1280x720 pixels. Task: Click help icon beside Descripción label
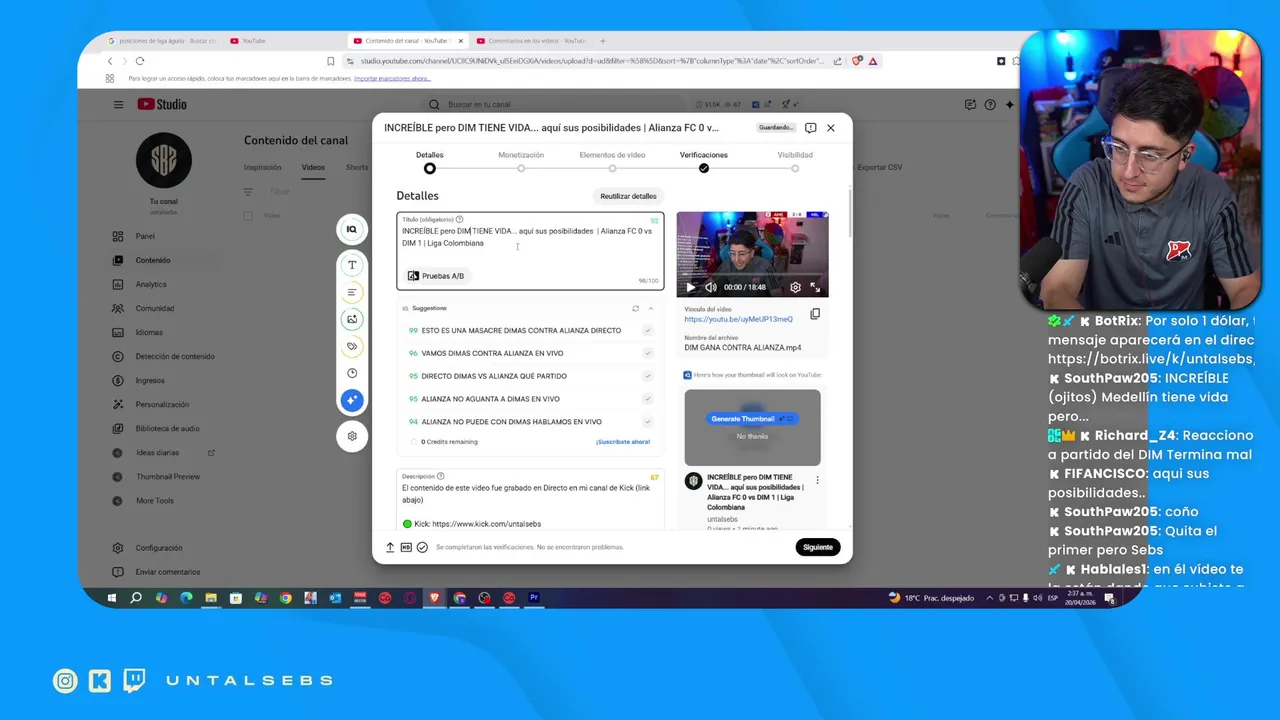point(440,476)
